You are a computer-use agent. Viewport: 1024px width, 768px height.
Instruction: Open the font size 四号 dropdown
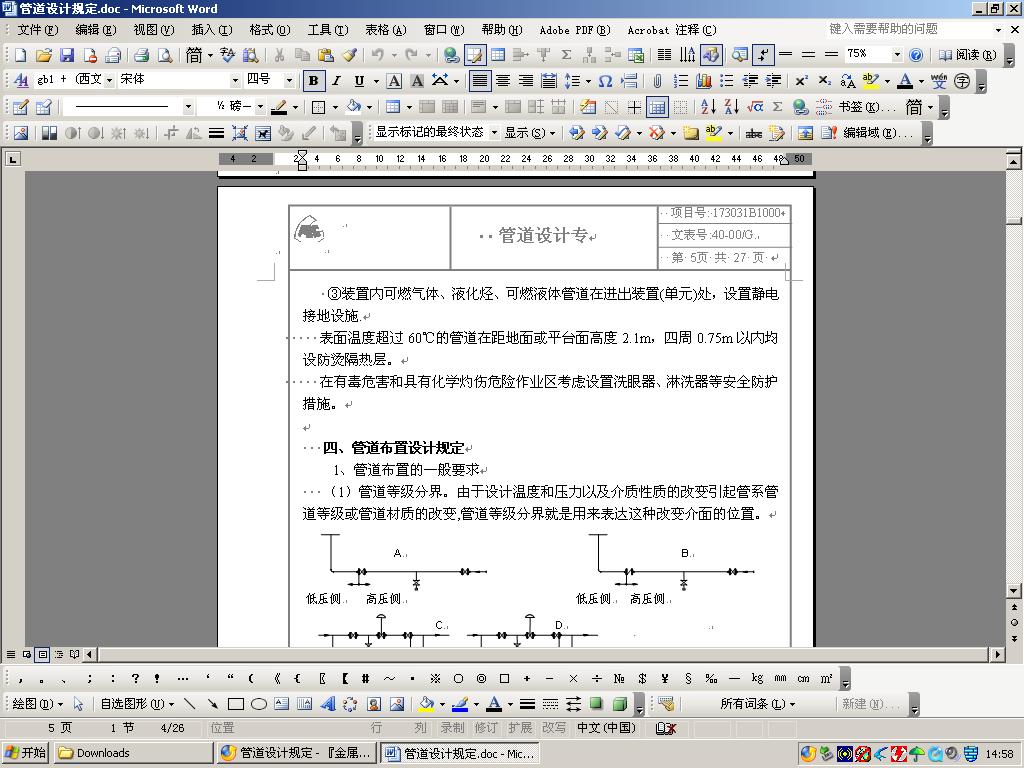[x=289, y=80]
